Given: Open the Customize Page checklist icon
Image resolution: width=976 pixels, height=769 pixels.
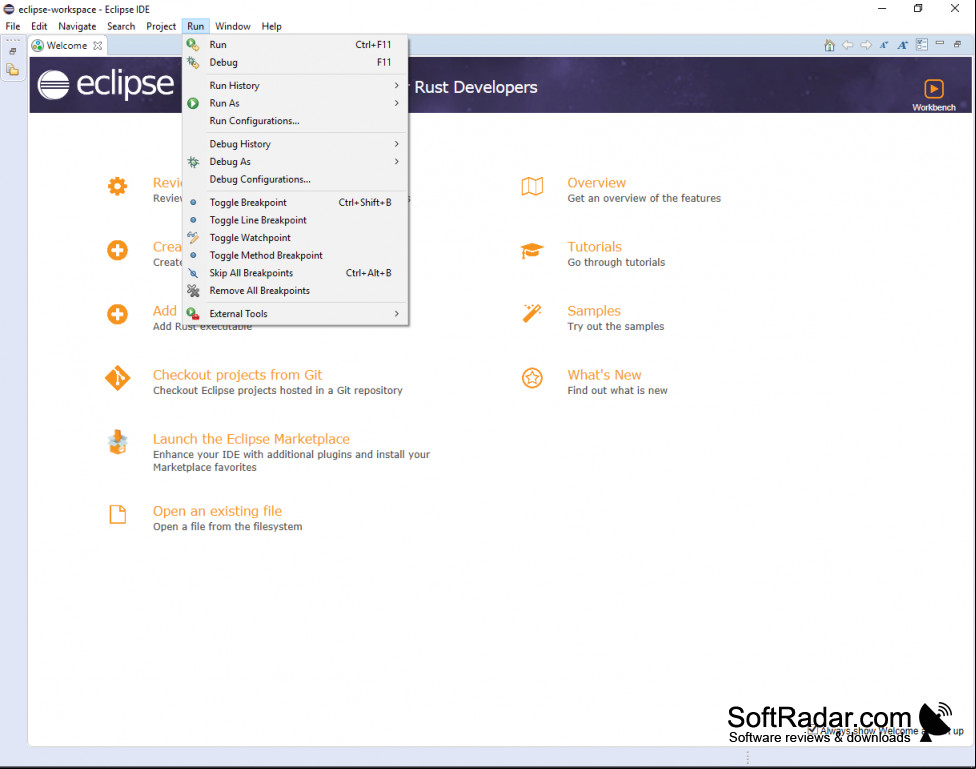Looking at the screenshot, I should pyautogui.click(x=922, y=45).
